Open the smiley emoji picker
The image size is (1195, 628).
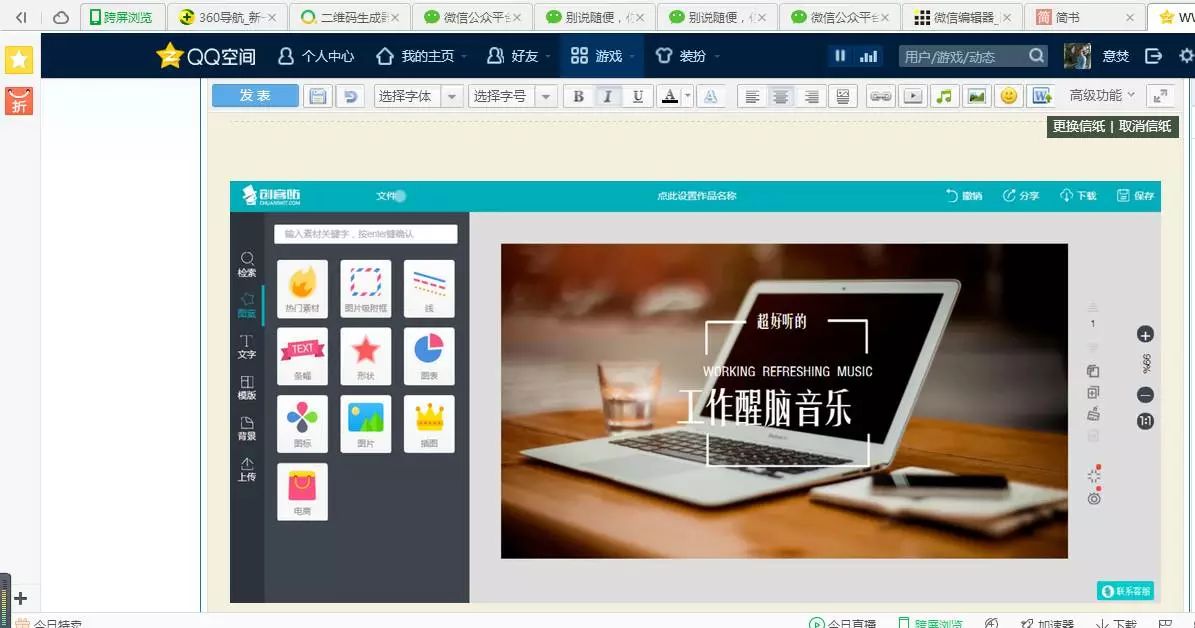[1009, 96]
